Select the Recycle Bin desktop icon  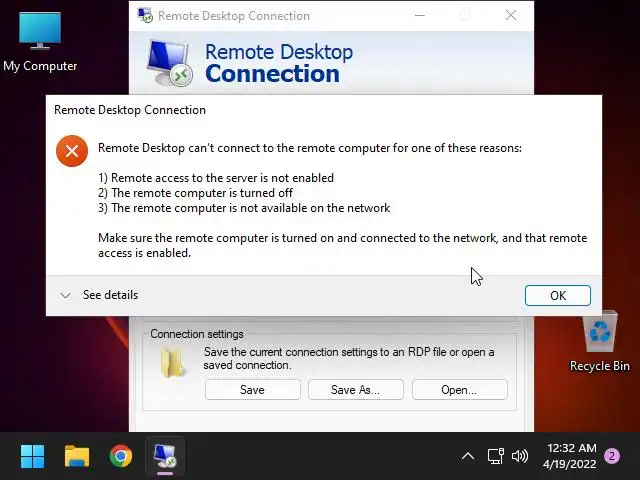point(600,342)
